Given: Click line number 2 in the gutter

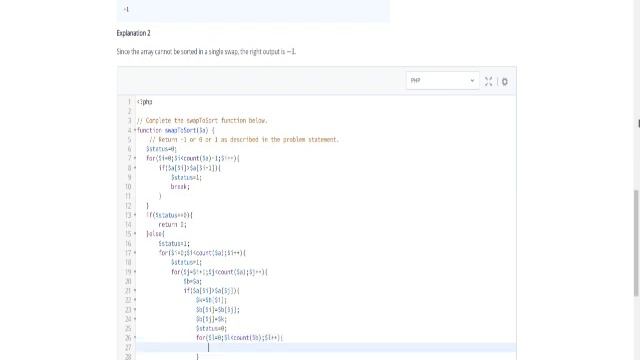Looking at the screenshot, I should click(130, 111).
